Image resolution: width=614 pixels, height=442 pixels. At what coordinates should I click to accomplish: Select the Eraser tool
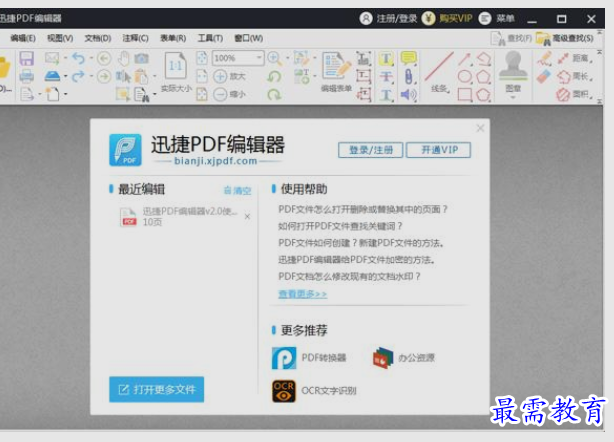coord(544,76)
